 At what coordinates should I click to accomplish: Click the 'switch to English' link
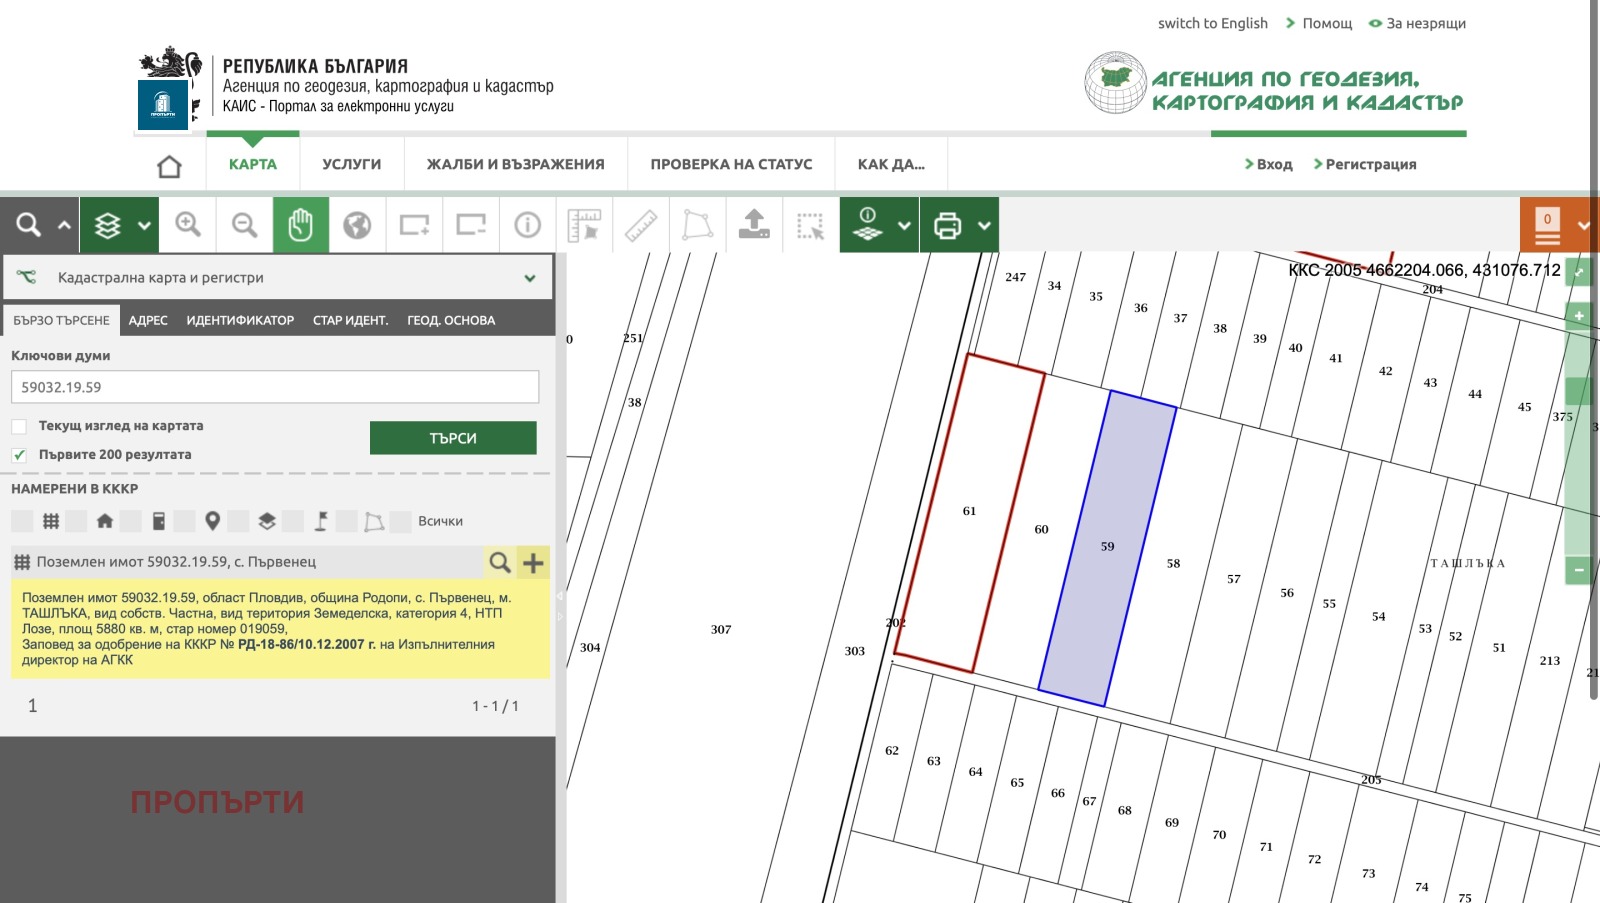coord(1212,23)
